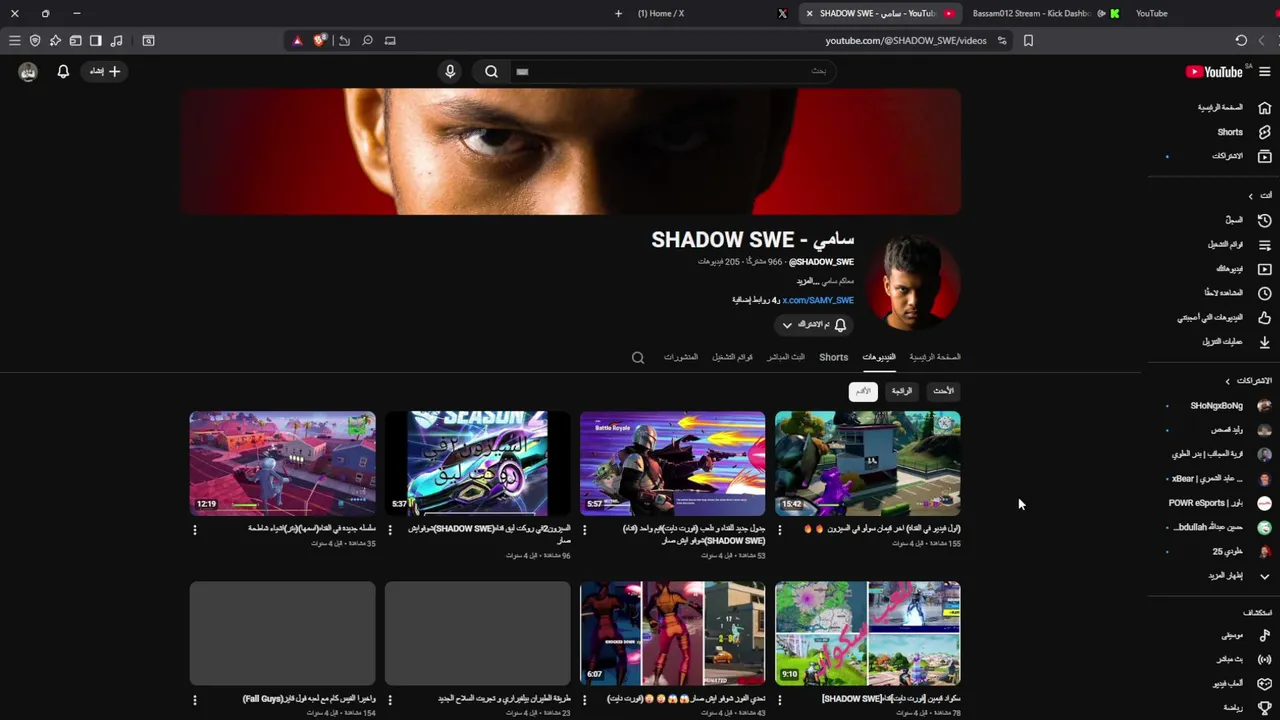Open YouTube notifications bell
The image size is (1280, 720).
coord(63,71)
